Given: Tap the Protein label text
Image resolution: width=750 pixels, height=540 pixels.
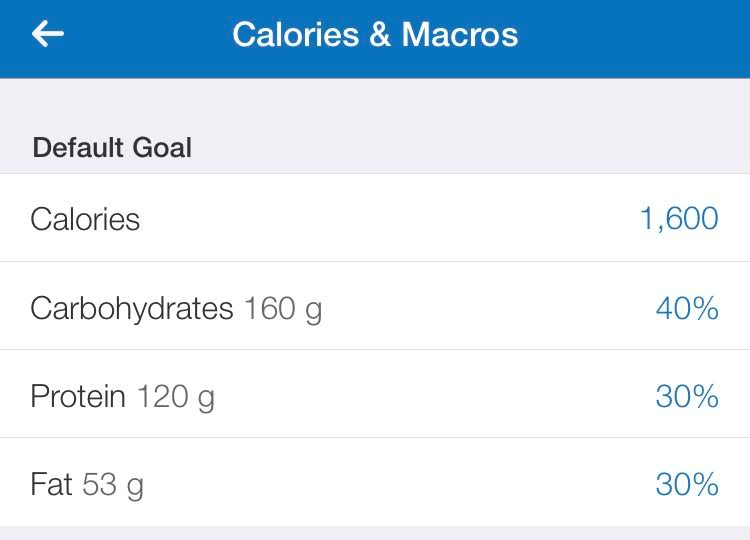Looking at the screenshot, I should click(x=78, y=396).
